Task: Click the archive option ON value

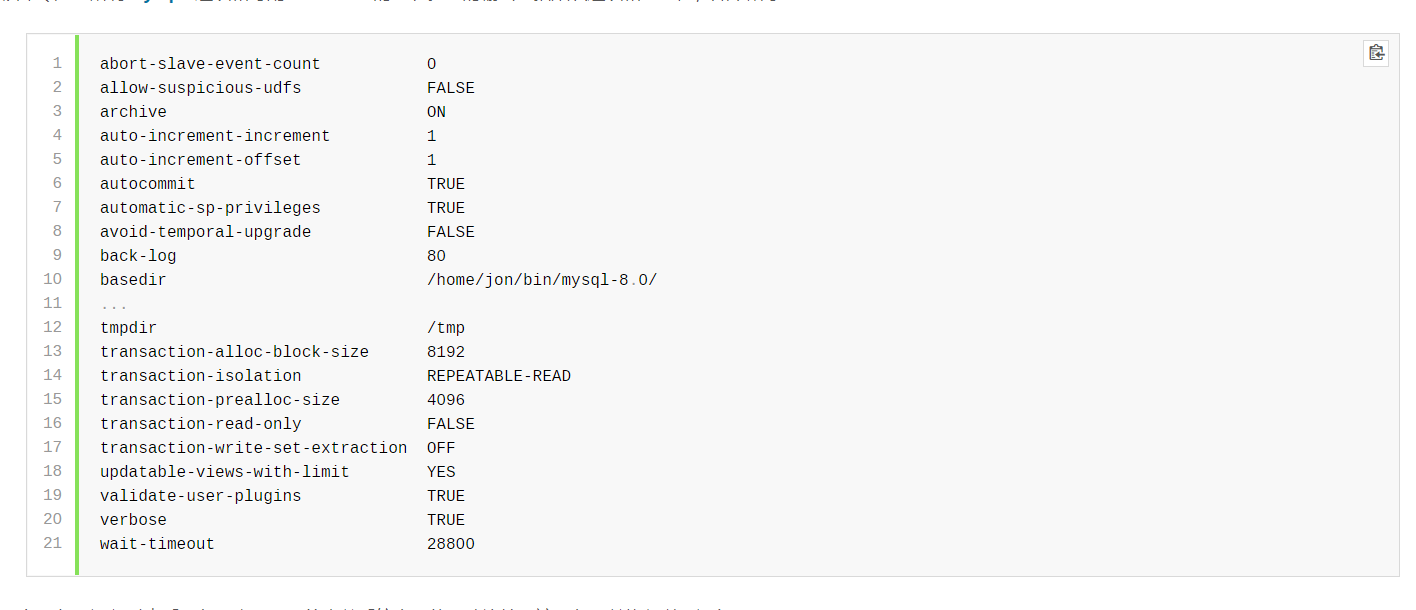Action: 436,112
